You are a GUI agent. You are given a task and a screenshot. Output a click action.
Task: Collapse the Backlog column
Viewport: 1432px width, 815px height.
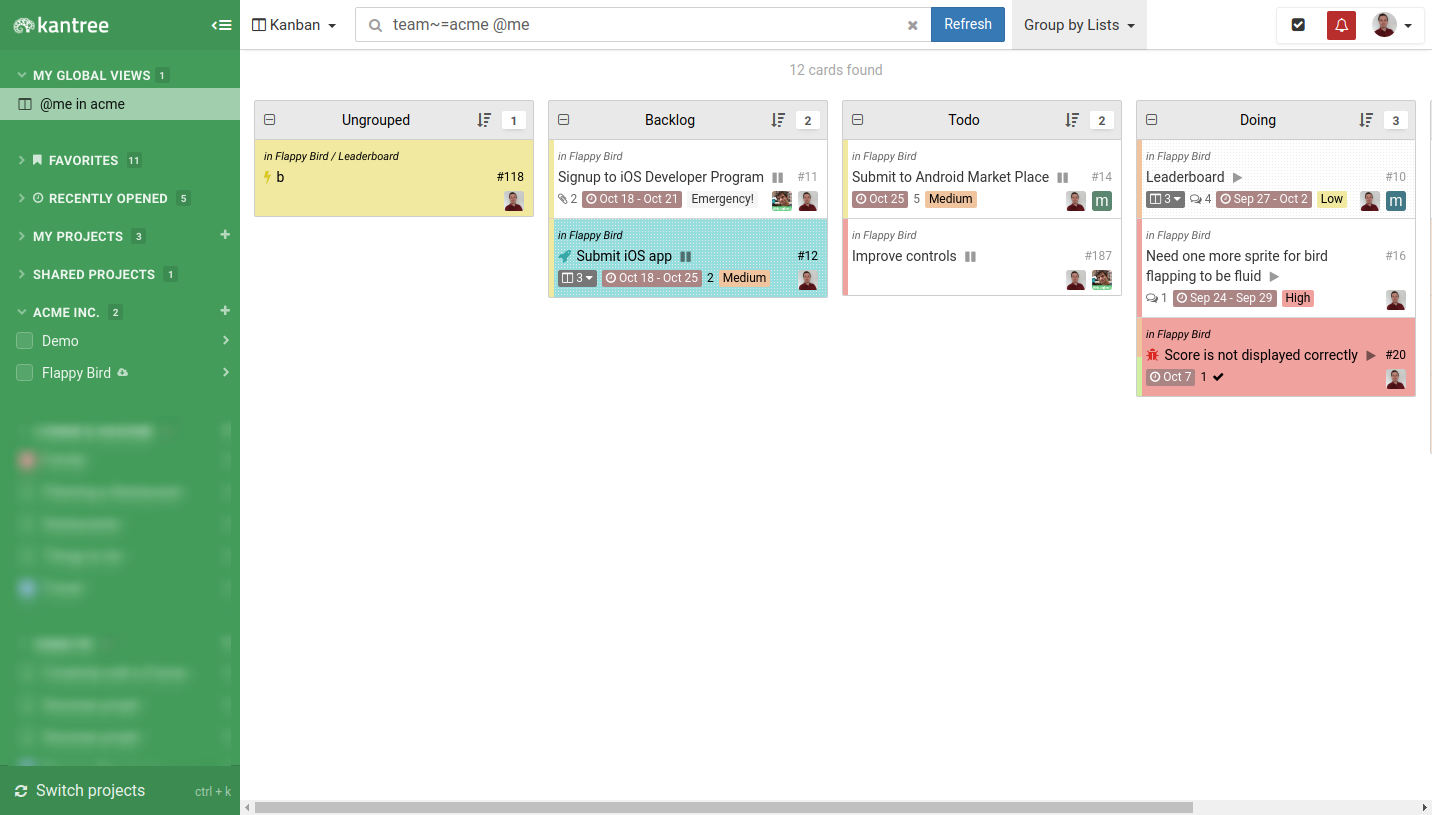pyautogui.click(x=564, y=120)
